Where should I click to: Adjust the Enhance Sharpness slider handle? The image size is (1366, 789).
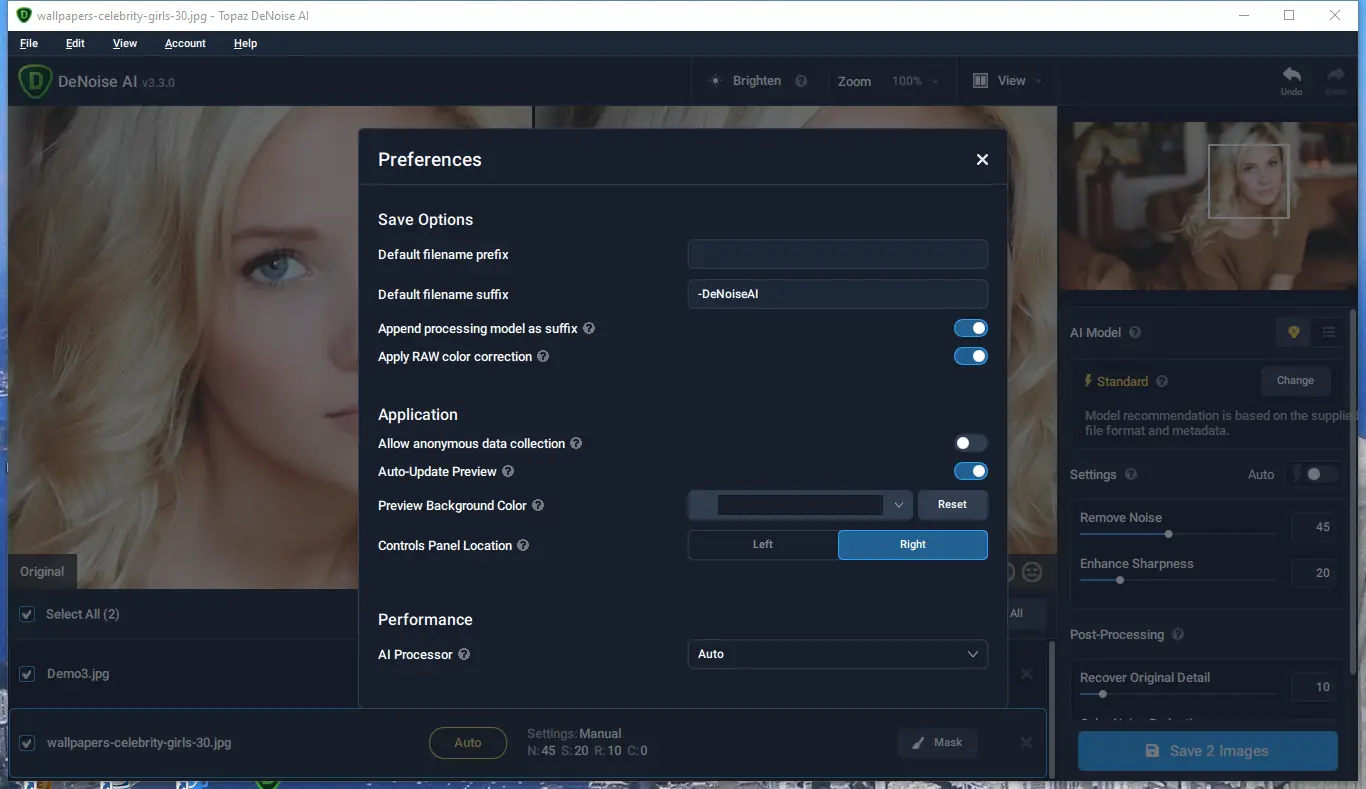coord(1120,580)
